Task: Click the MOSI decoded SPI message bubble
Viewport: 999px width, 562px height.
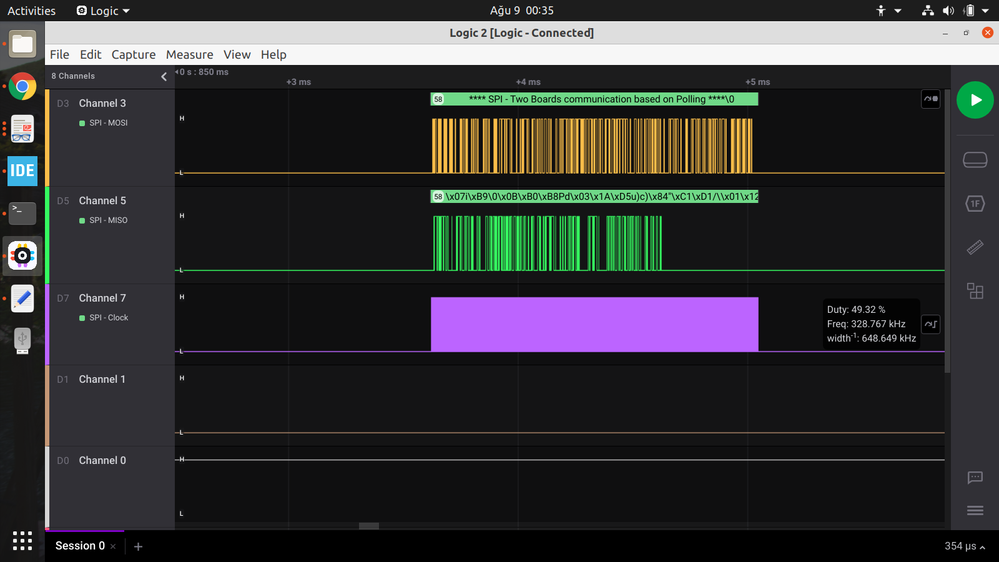Action: [x=594, y=99]
